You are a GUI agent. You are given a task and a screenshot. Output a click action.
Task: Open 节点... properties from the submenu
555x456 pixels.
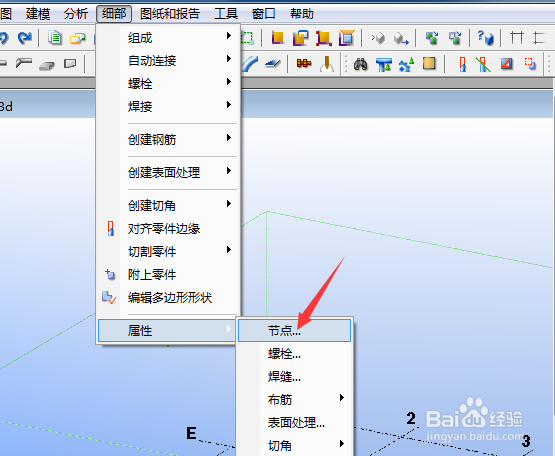(294, 330)
